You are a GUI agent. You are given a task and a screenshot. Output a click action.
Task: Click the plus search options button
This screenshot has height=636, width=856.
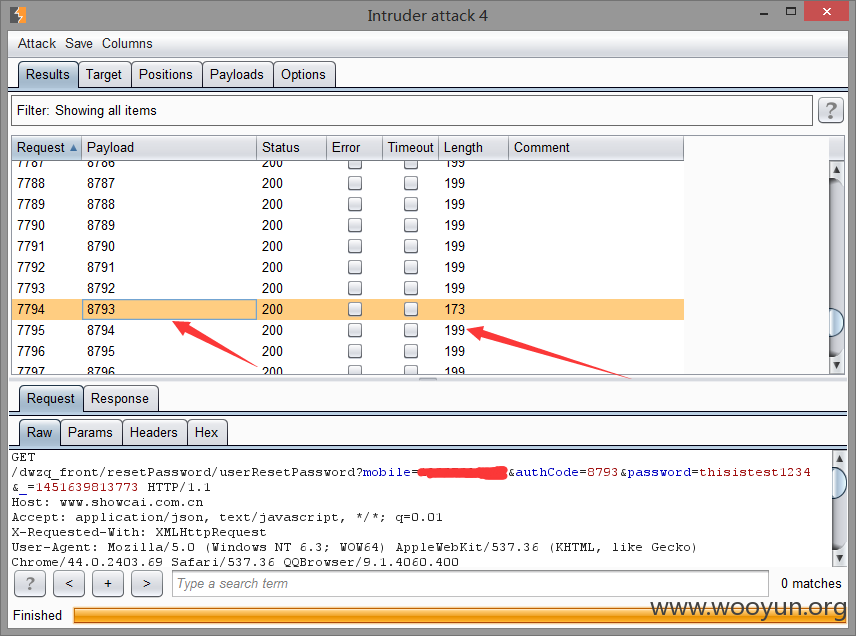click(x=108, y=584)
